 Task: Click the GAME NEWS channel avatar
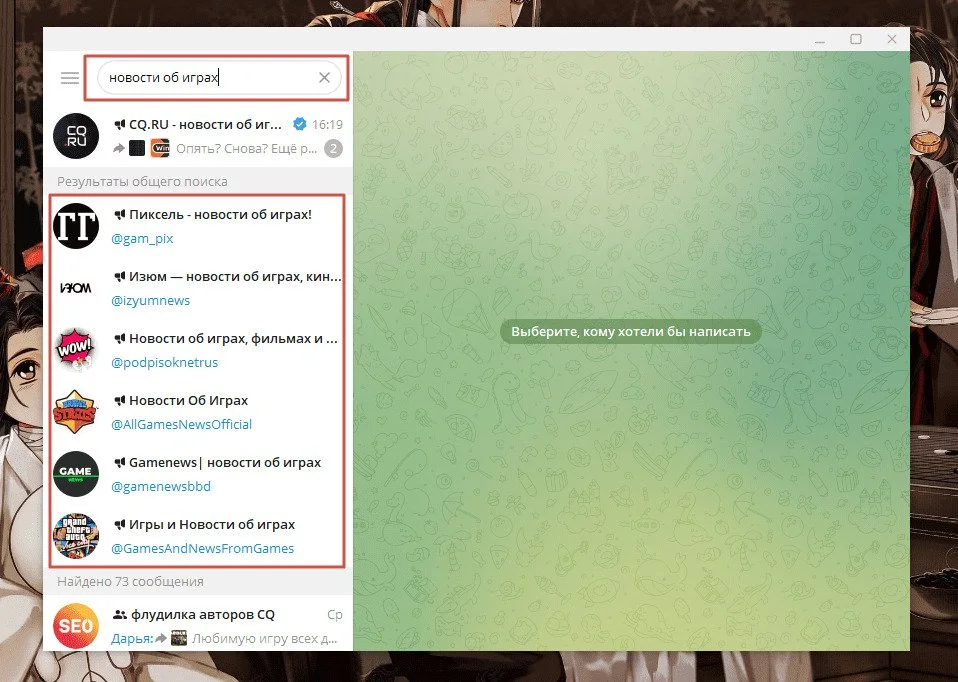pos(76,474)
